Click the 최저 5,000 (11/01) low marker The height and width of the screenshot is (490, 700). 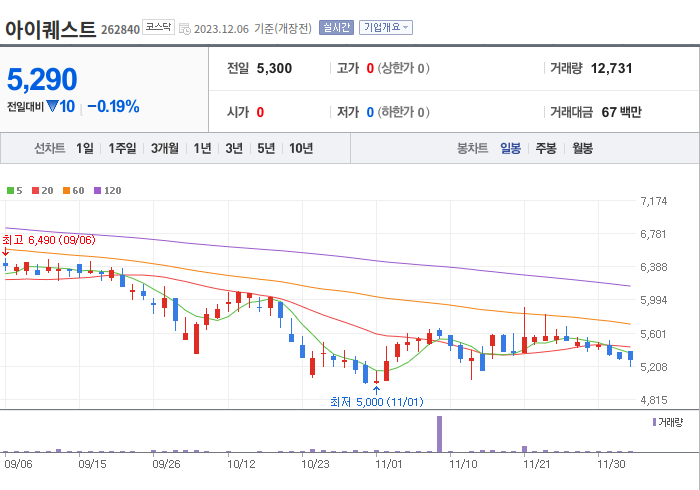tap(377, 402)
